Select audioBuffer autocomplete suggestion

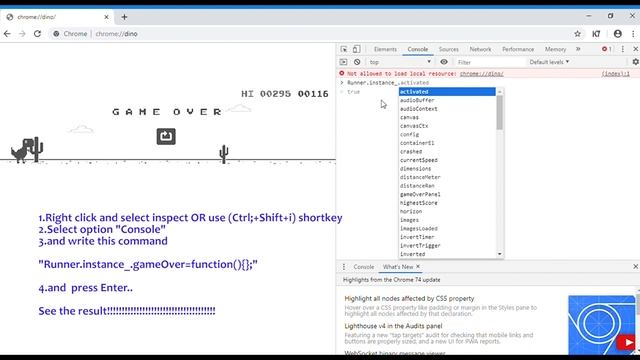[447, 100]
